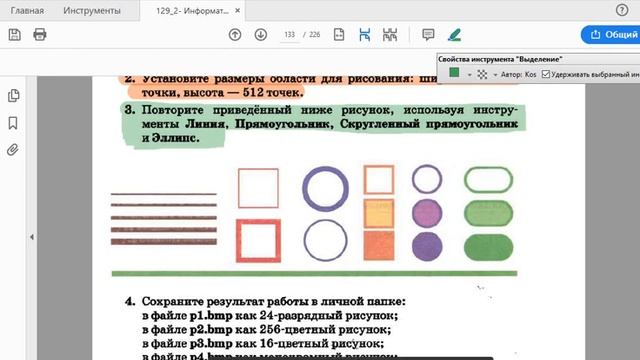Click 'Сохраните результат работы в личной папке:'
This screenshot has width=640, height=360.
(273, 302)
